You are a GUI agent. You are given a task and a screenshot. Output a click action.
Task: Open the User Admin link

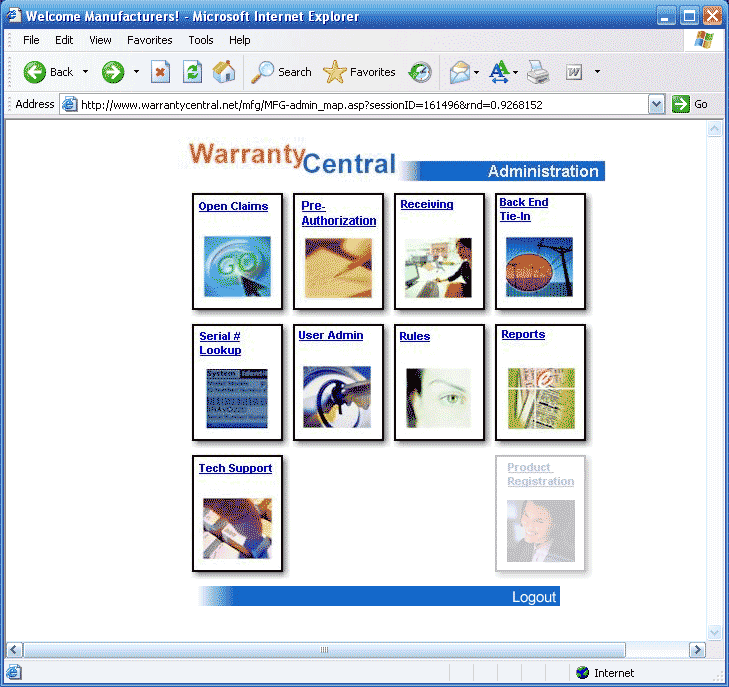point(331,336)
